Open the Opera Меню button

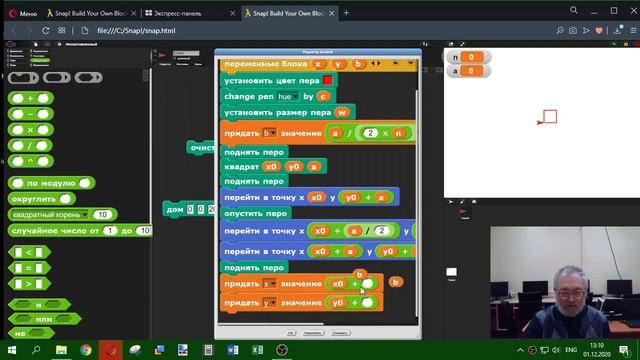point(23,13)
